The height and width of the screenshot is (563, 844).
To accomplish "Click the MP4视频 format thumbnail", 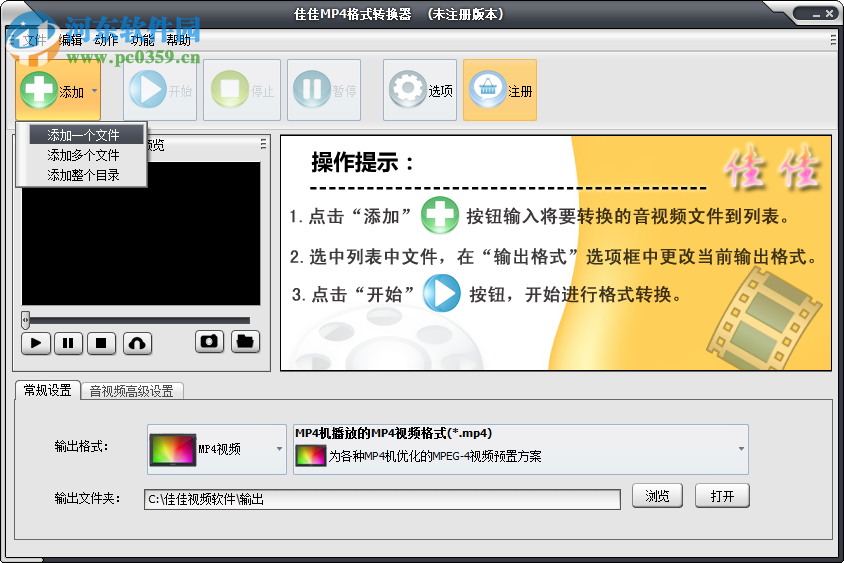I will pos(173,450).
